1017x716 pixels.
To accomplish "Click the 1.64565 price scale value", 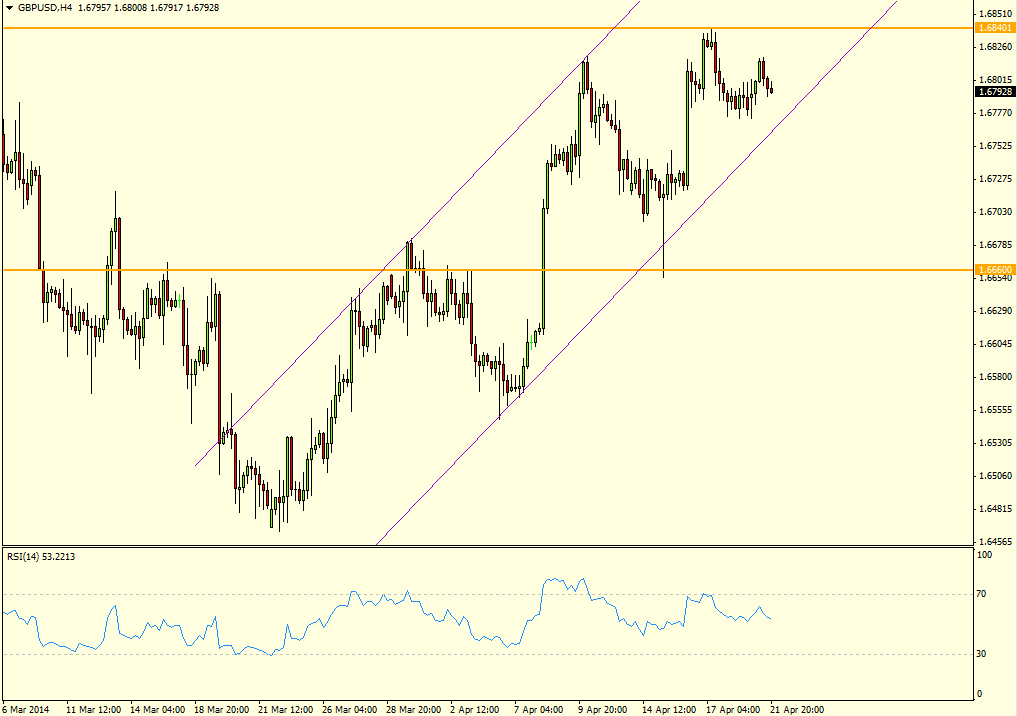I will tap(996, 541).
